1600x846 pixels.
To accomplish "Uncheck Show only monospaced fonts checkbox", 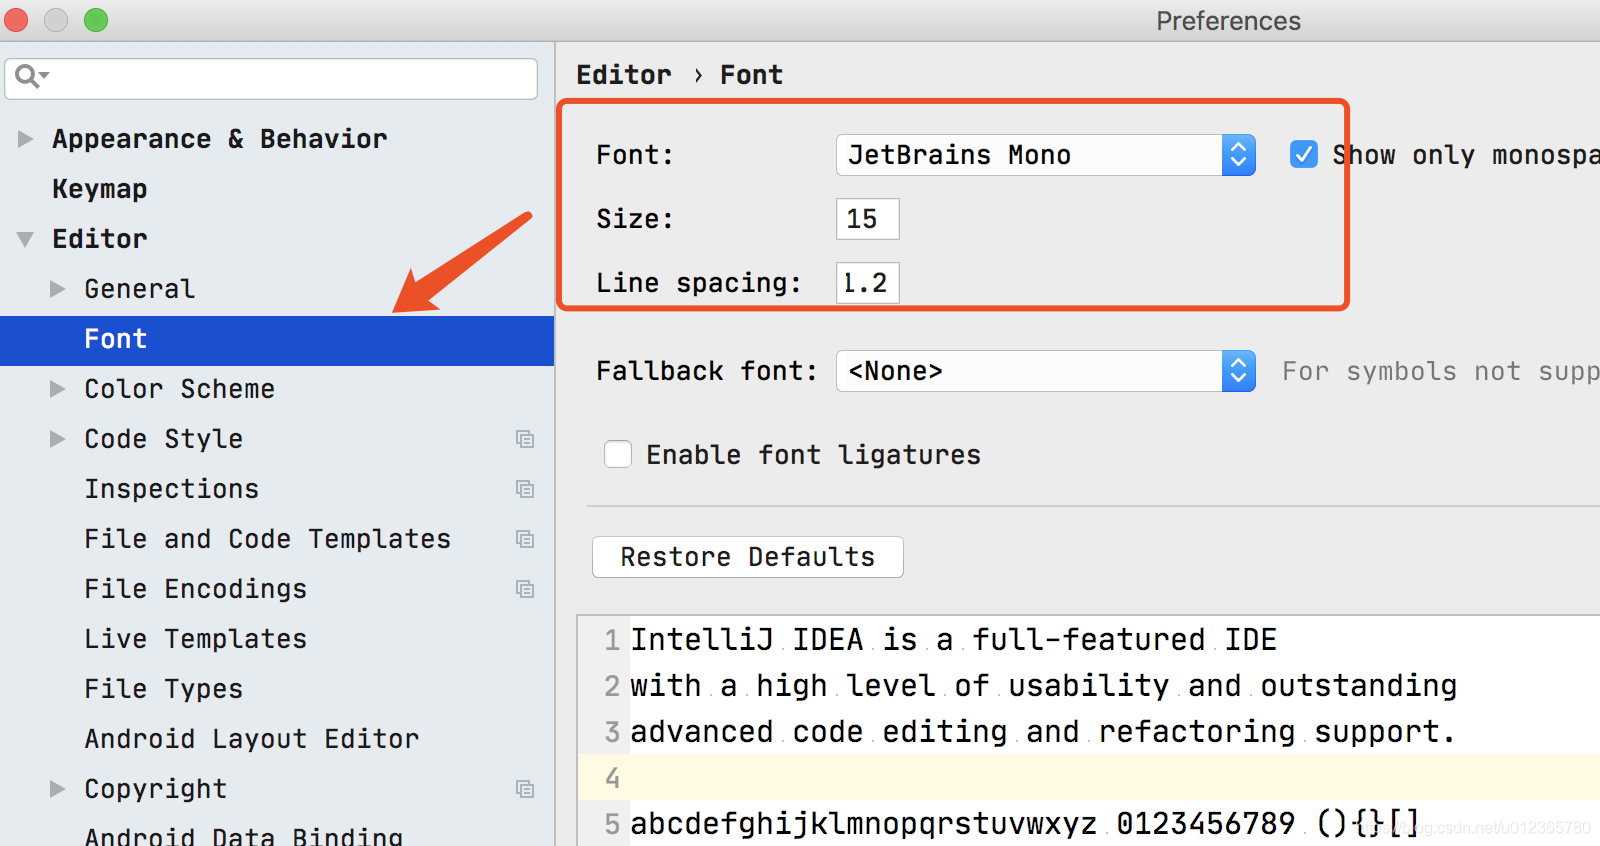I will click(x=1303, y=154).
